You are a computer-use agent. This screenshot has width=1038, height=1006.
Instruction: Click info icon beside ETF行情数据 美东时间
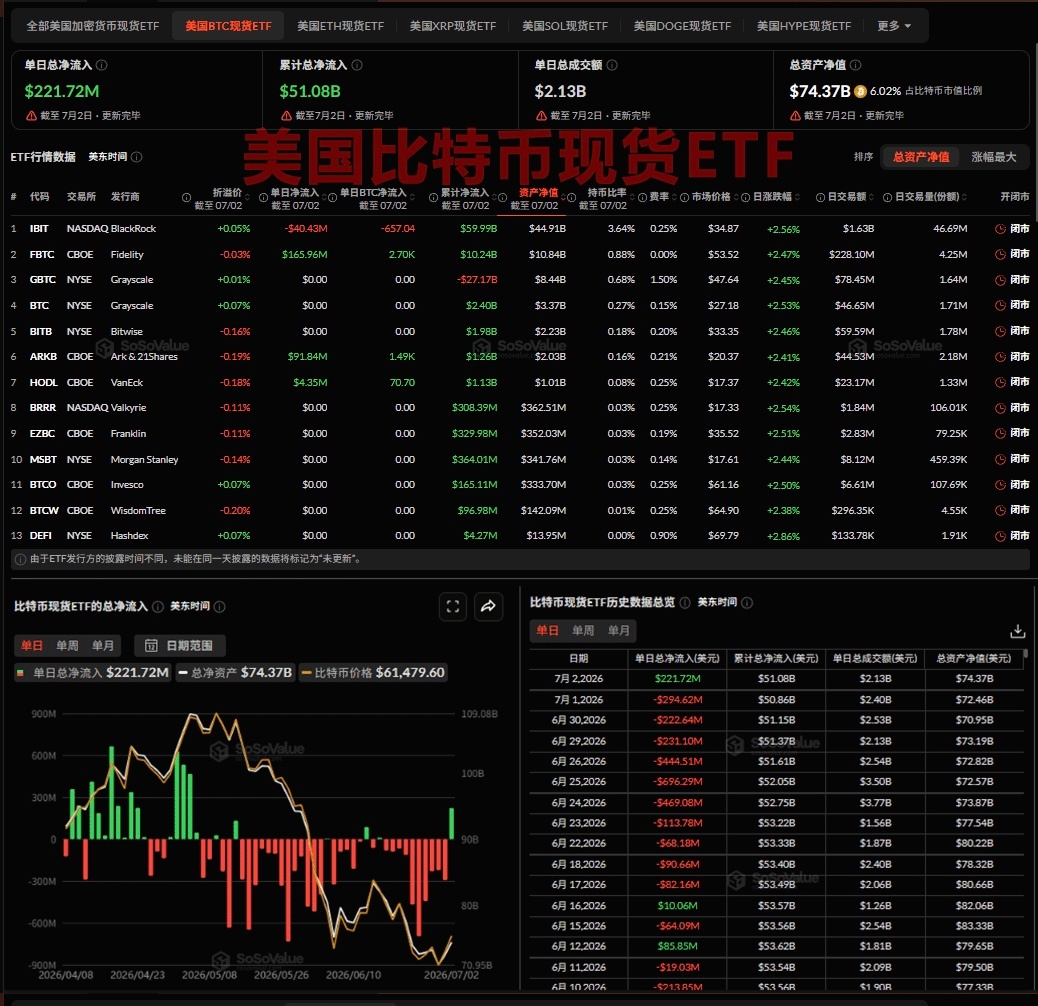pyautogui.click(x=136, y=157)
